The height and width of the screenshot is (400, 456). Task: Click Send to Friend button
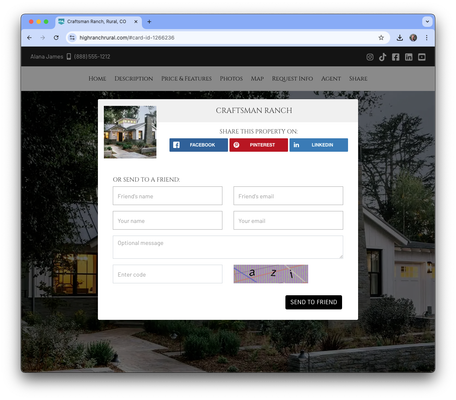pos(313,302)
